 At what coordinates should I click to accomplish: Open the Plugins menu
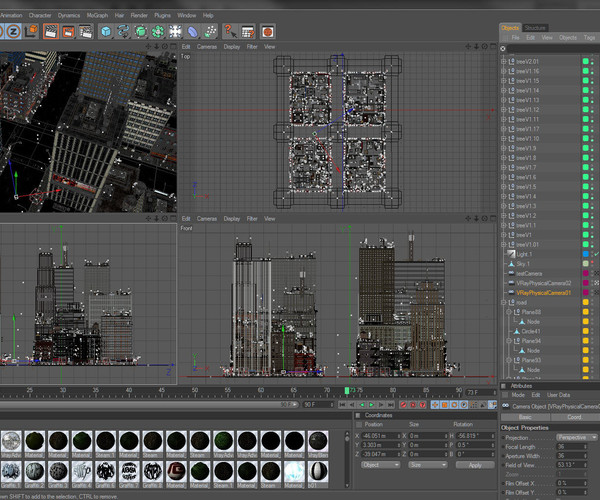(163, 15)
